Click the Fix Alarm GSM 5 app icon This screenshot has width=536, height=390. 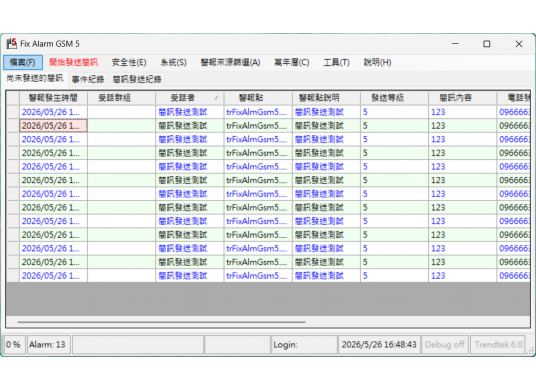point(12,44)
